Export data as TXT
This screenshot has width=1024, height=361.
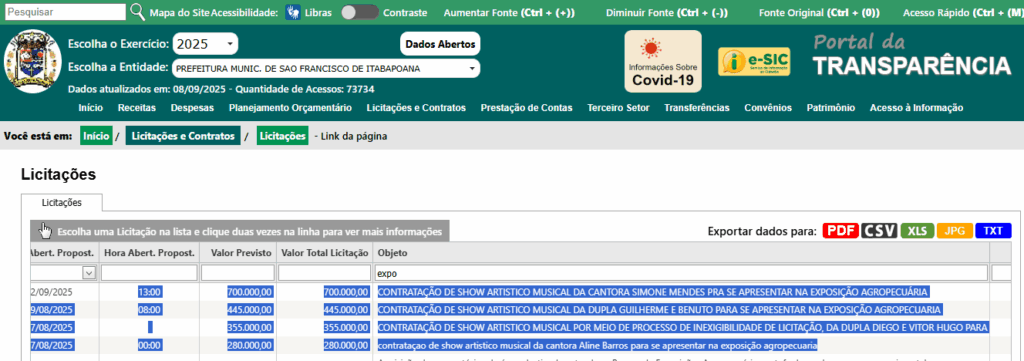tap(993, 230)
